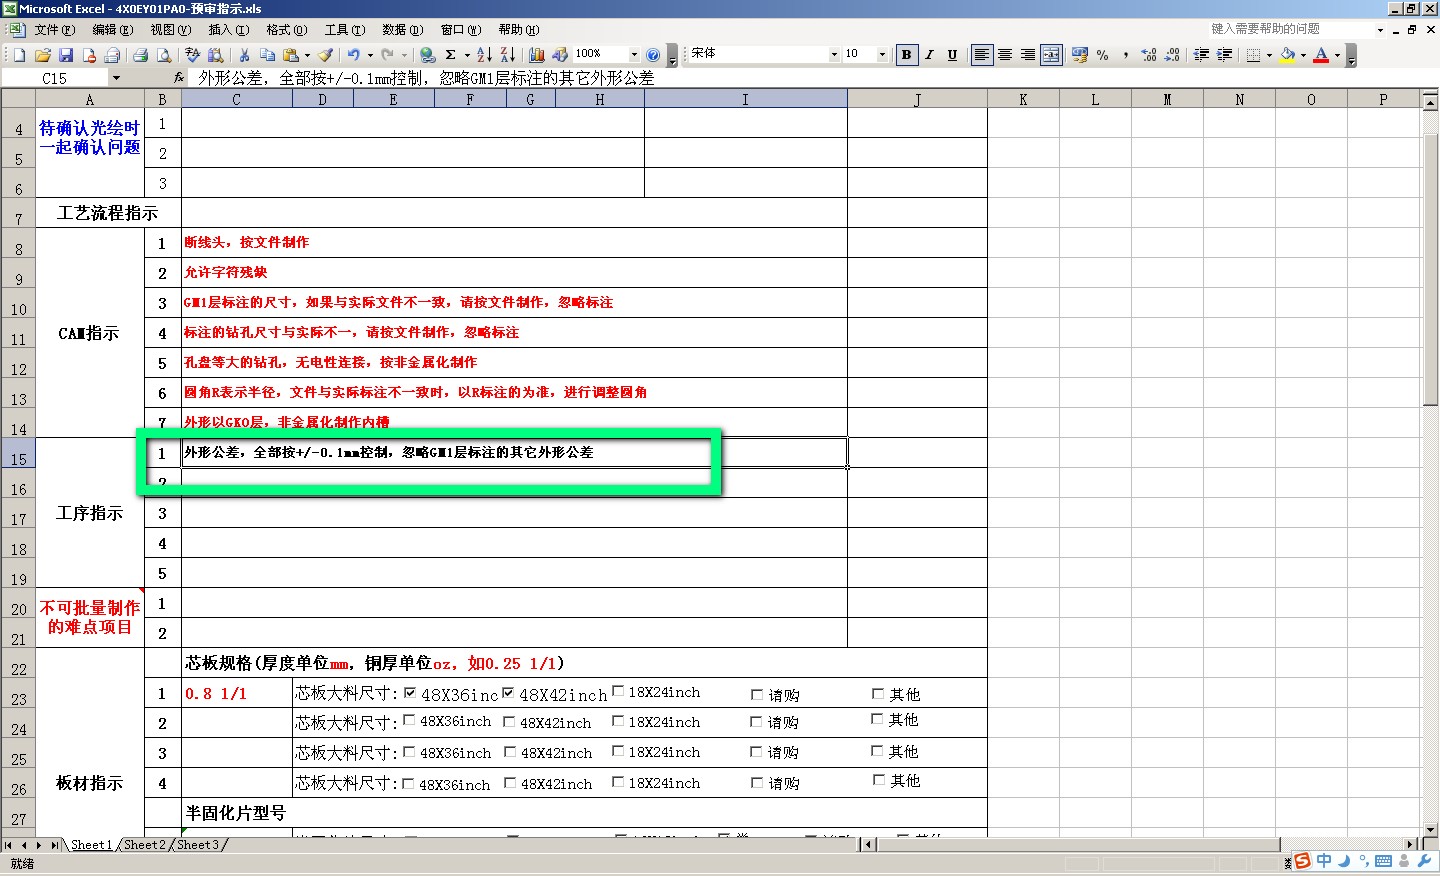
Task: Open Excel Help question mark icon
Action: pos(653,55)
